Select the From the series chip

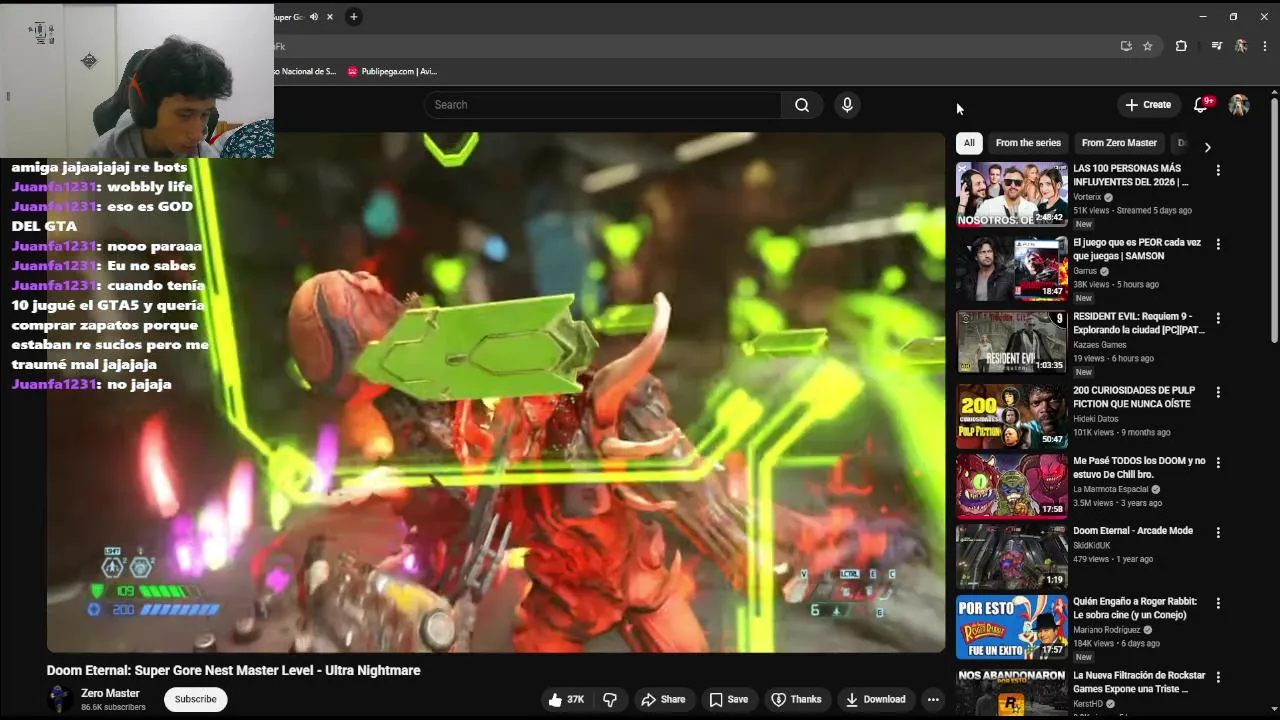tap(1028, 143)
